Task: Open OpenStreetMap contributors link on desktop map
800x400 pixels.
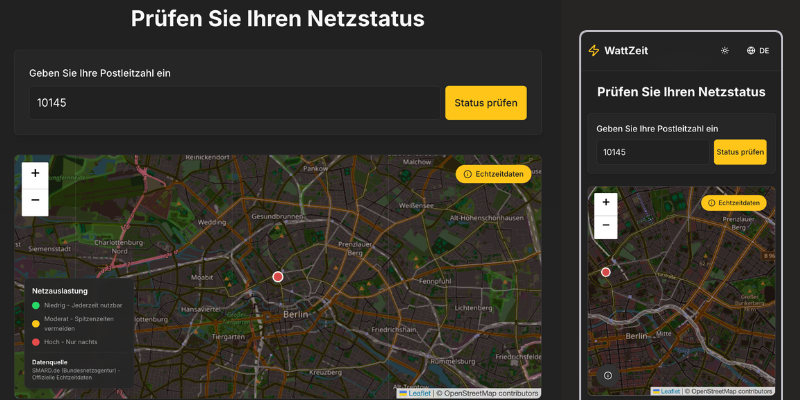Action: point(490,393)
